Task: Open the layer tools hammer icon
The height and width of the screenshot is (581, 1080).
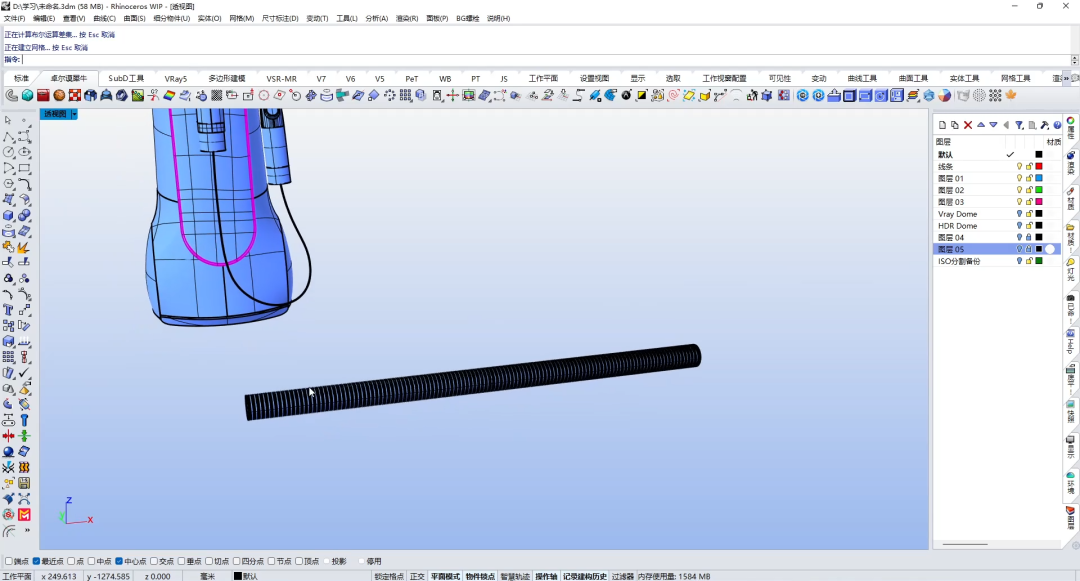Action: pyautogui.click(x=1045, y=125)
